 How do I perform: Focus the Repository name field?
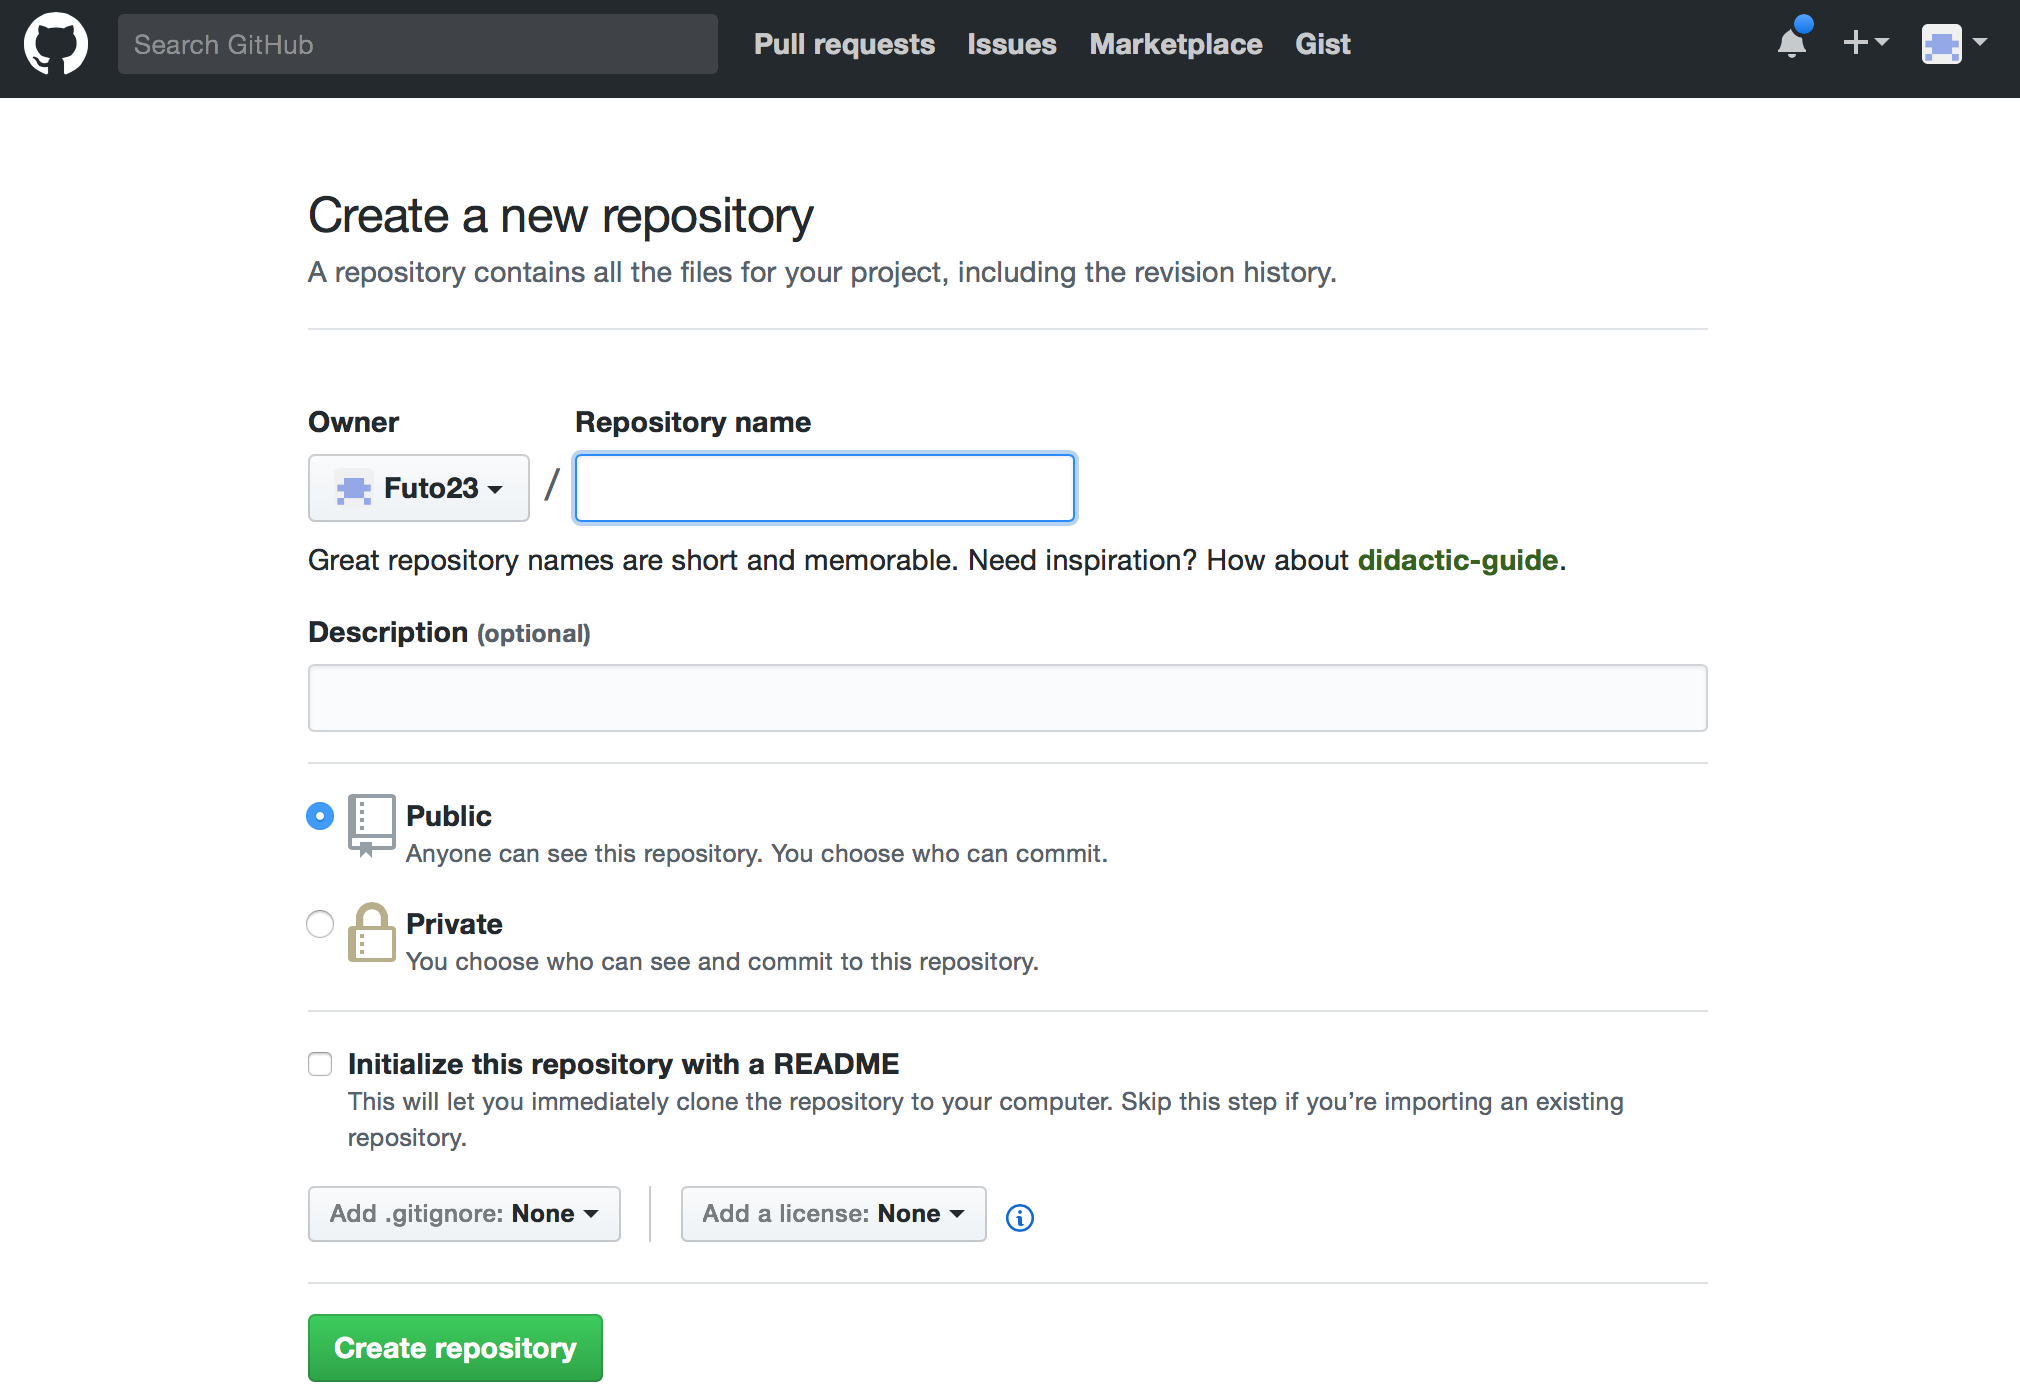click(825, 488)
